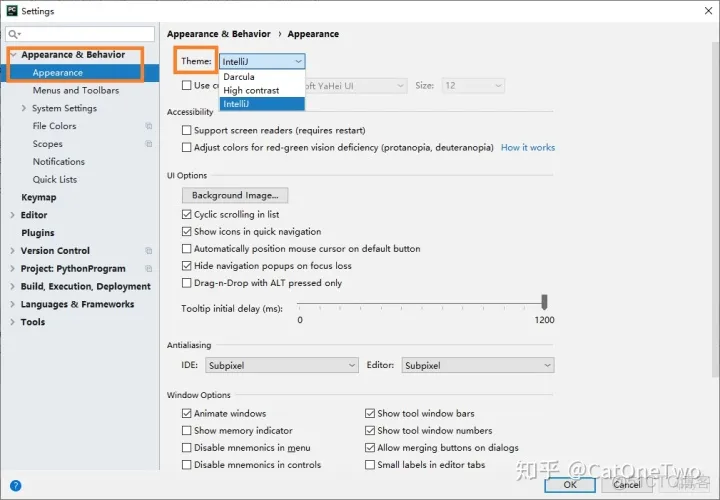Click the Background Image... button
Screen dimensions: 720x500
pos(235,195)
